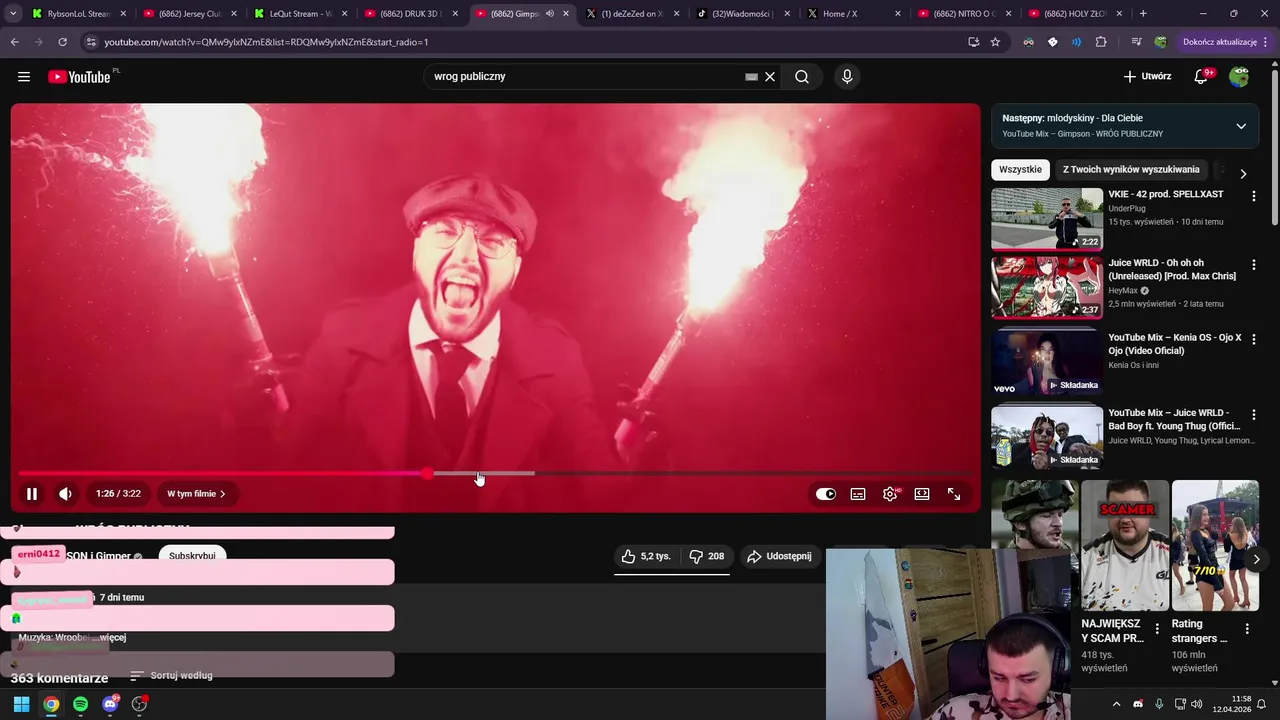The height and width of the screenshot is (720, 1280).
Task: Open options menu for VKIE - 42 video
Action: tap(1253, 196)
